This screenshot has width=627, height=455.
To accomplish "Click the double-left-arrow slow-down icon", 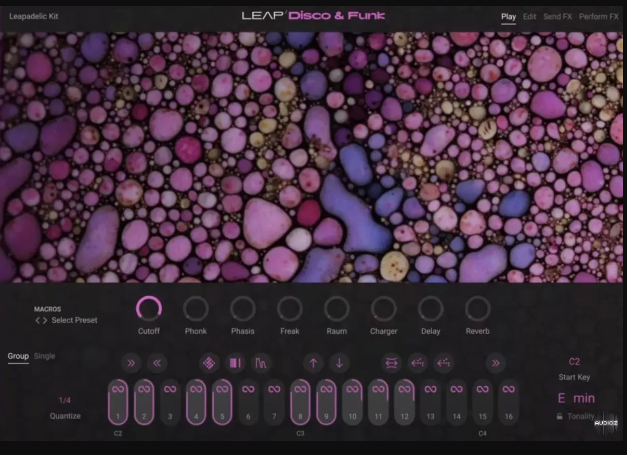I will (x=157, y=363).
